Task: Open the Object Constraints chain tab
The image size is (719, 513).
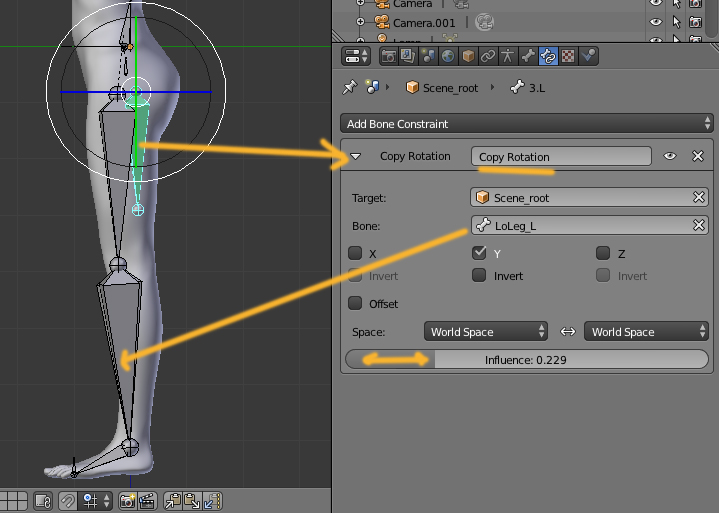Action: 487,57
